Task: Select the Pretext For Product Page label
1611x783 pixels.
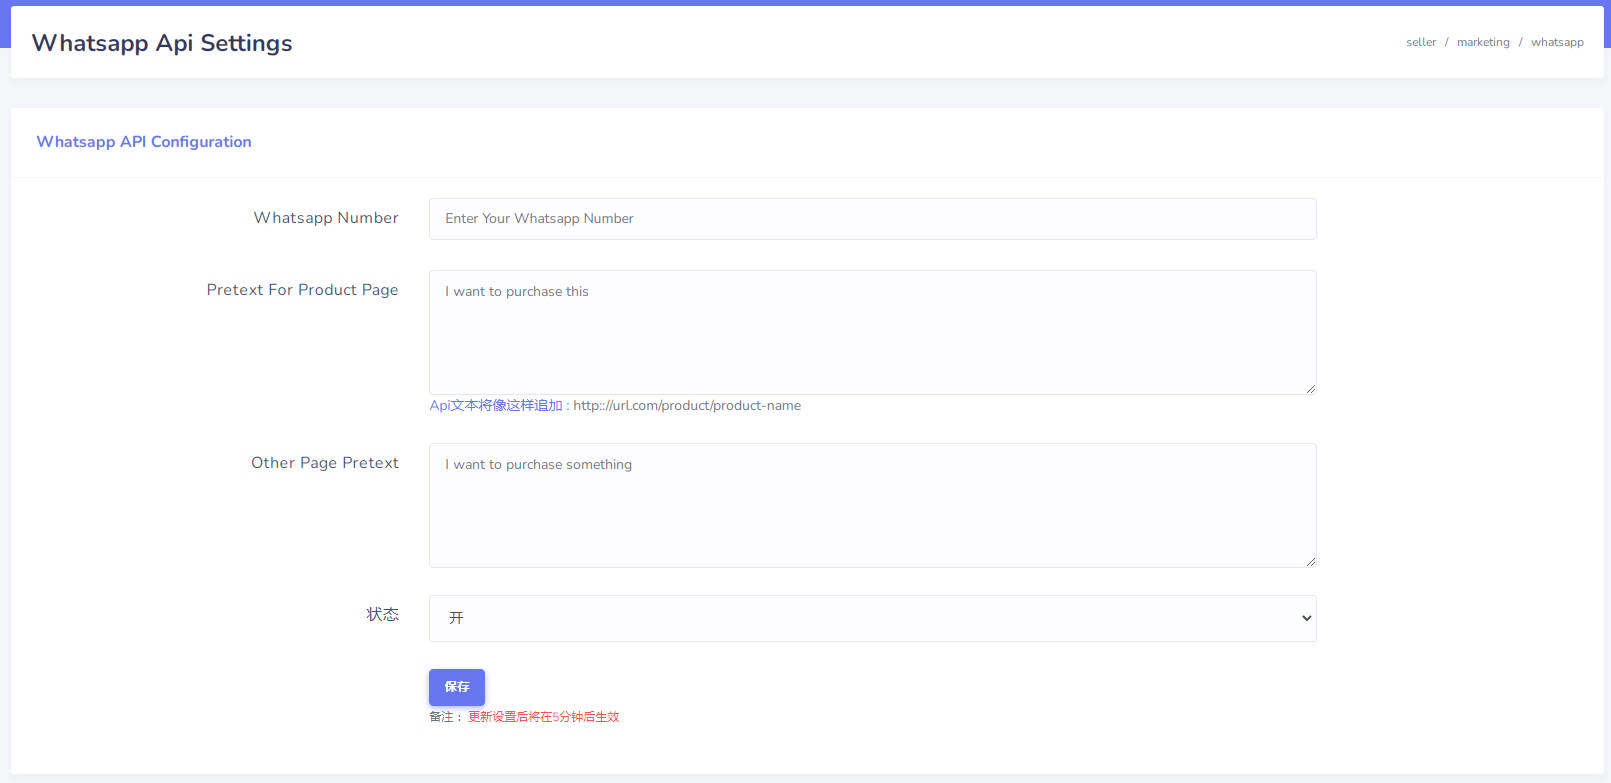Action: point(302,290)
